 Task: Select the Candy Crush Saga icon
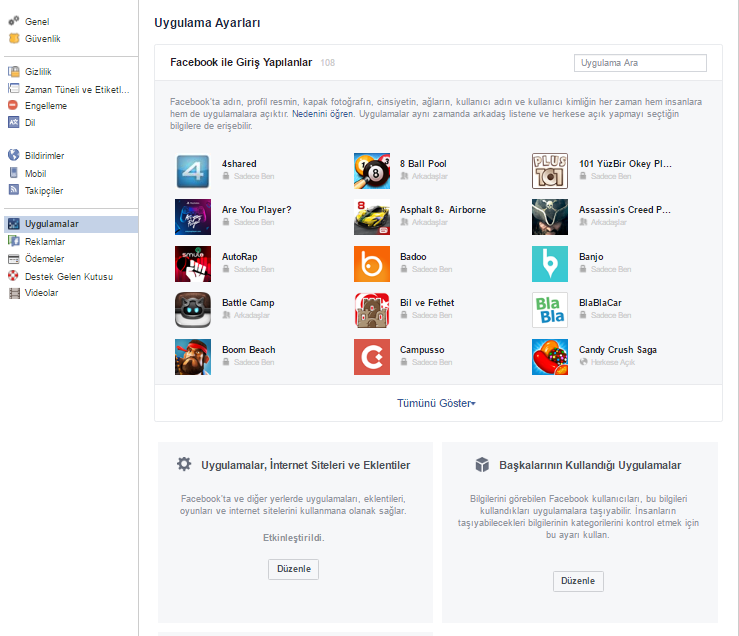click(550, 357)
